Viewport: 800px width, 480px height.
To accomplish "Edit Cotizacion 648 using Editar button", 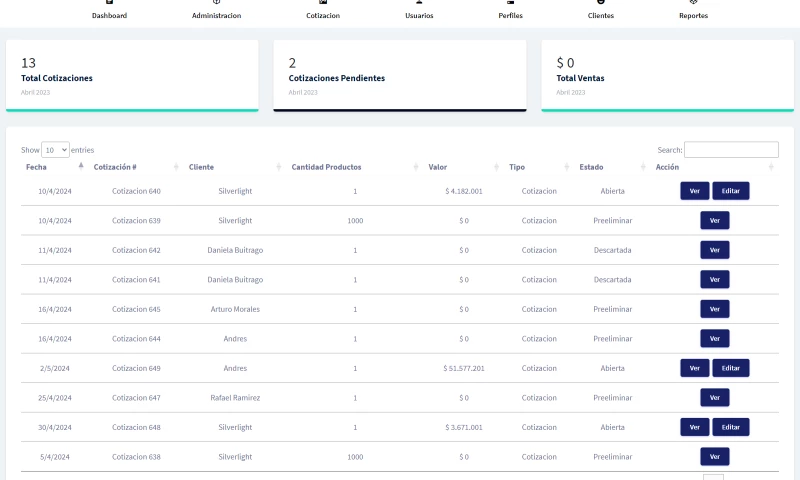I will [731, 427].
